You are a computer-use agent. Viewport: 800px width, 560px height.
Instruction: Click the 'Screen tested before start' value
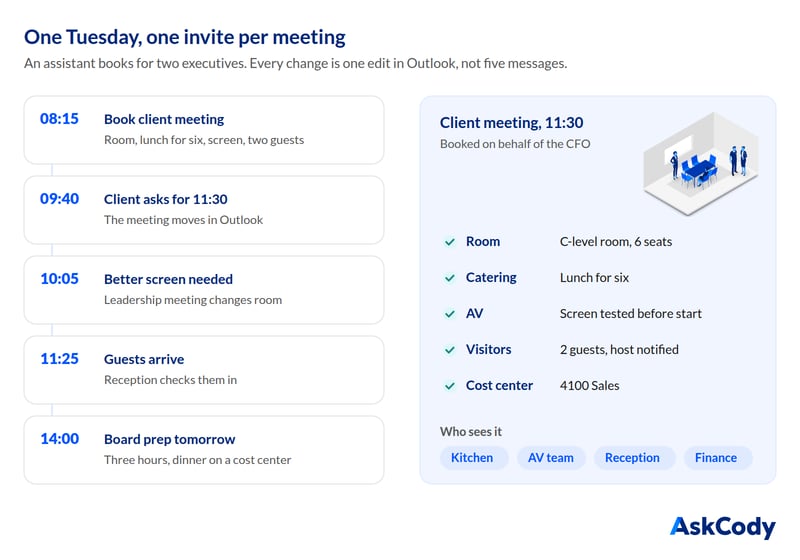click(x=630, y=314)
